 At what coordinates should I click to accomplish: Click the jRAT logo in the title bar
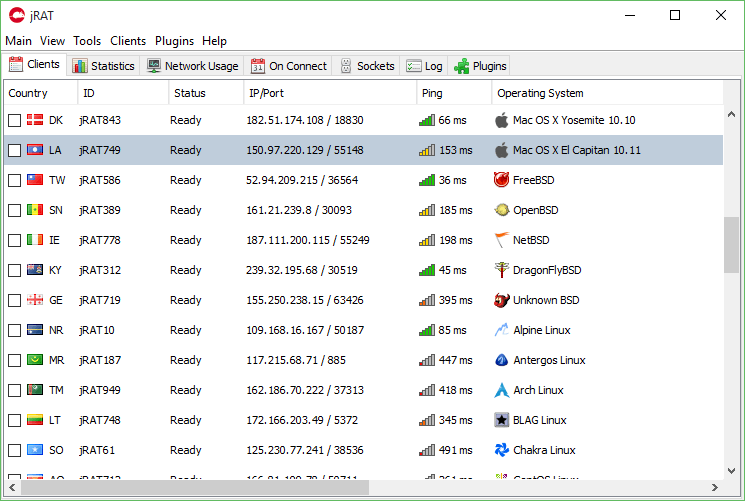pos(17,16)
